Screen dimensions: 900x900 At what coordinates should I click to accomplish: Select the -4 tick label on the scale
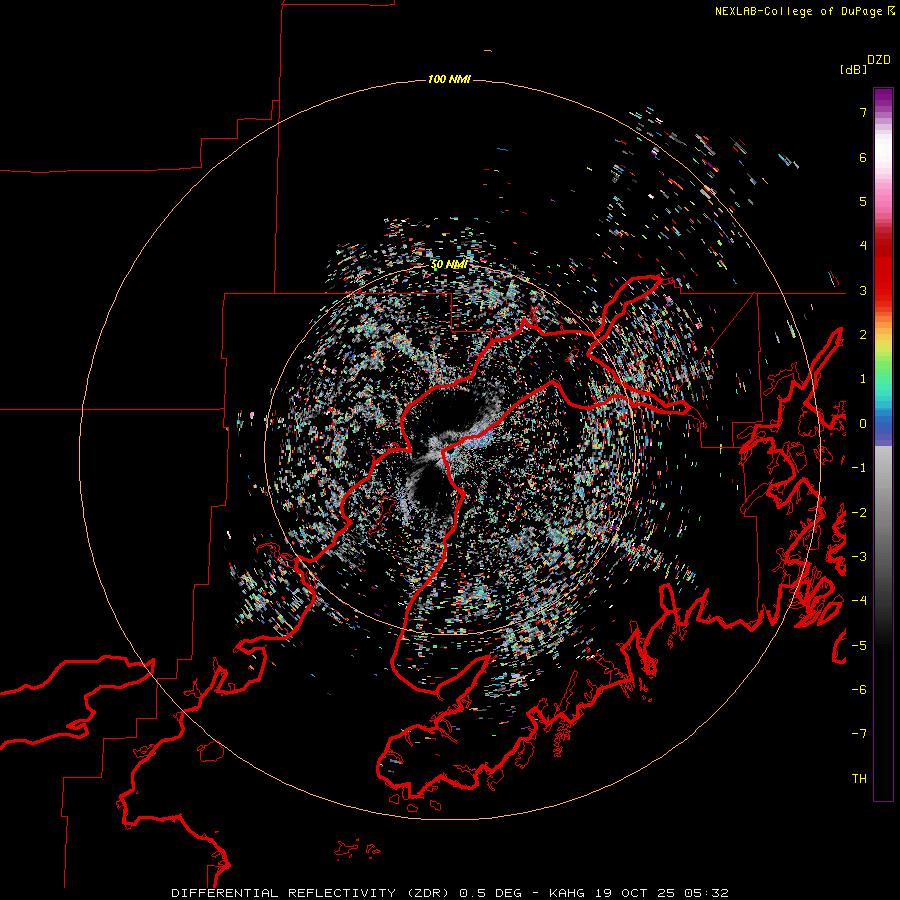point(859,601)
